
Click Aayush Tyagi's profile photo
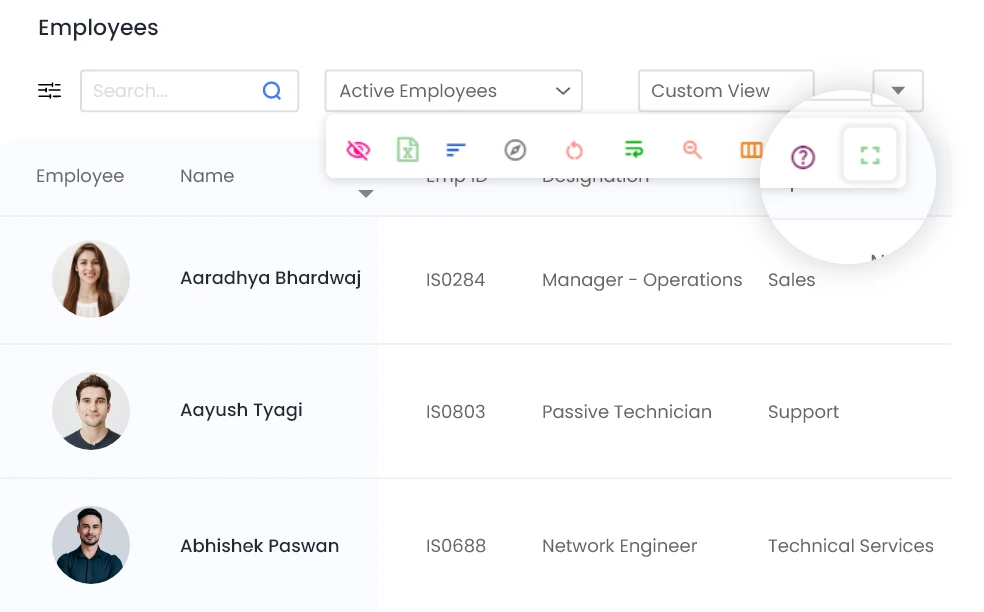(x=91, y=411)
